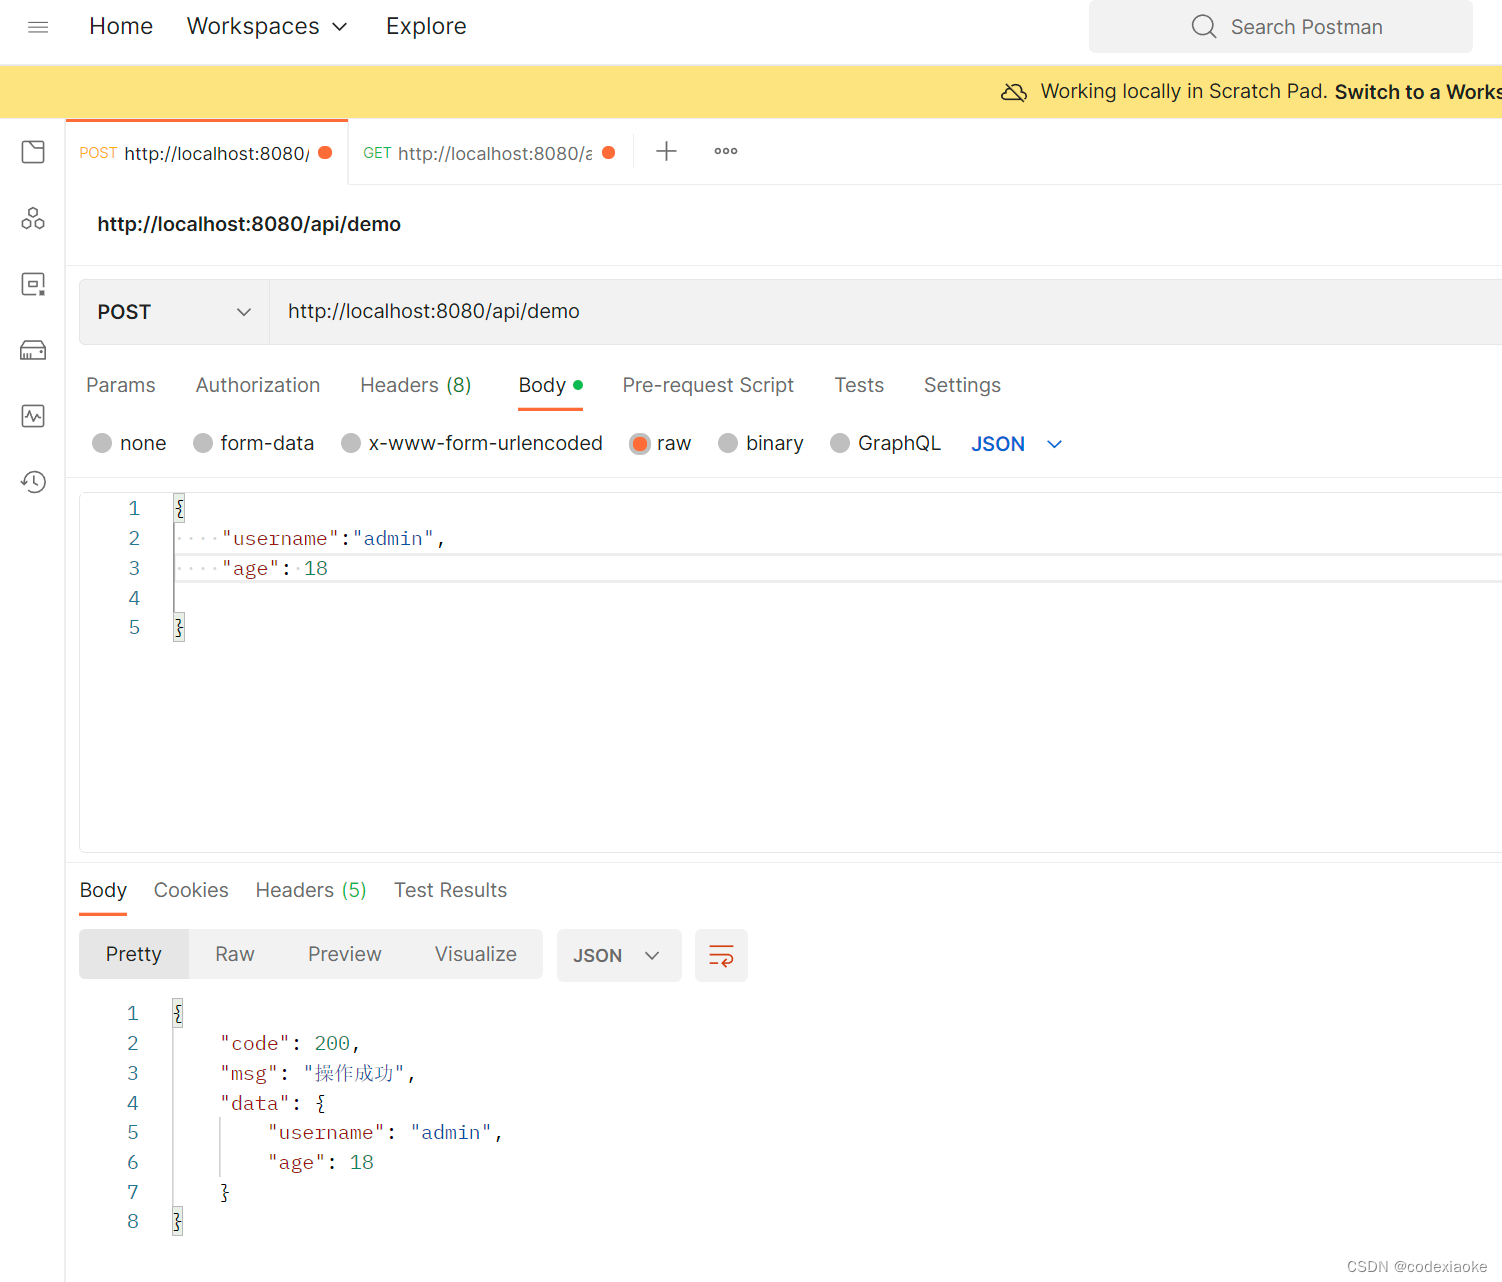This screenshot has width=1502, height=1282.
Task: Open the Settings tab
Action: pyautogui.click(x=962, y=385)
